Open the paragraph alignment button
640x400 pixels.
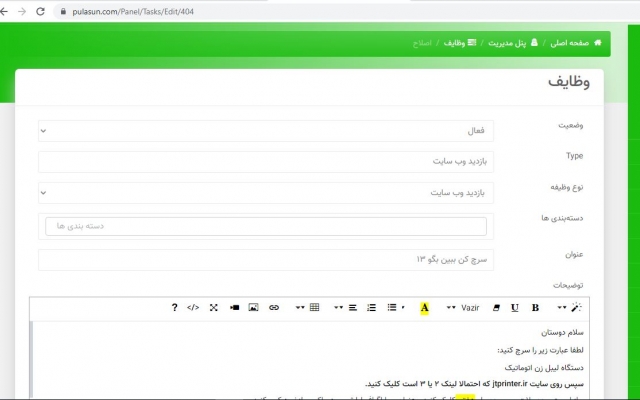click(353, 307)
